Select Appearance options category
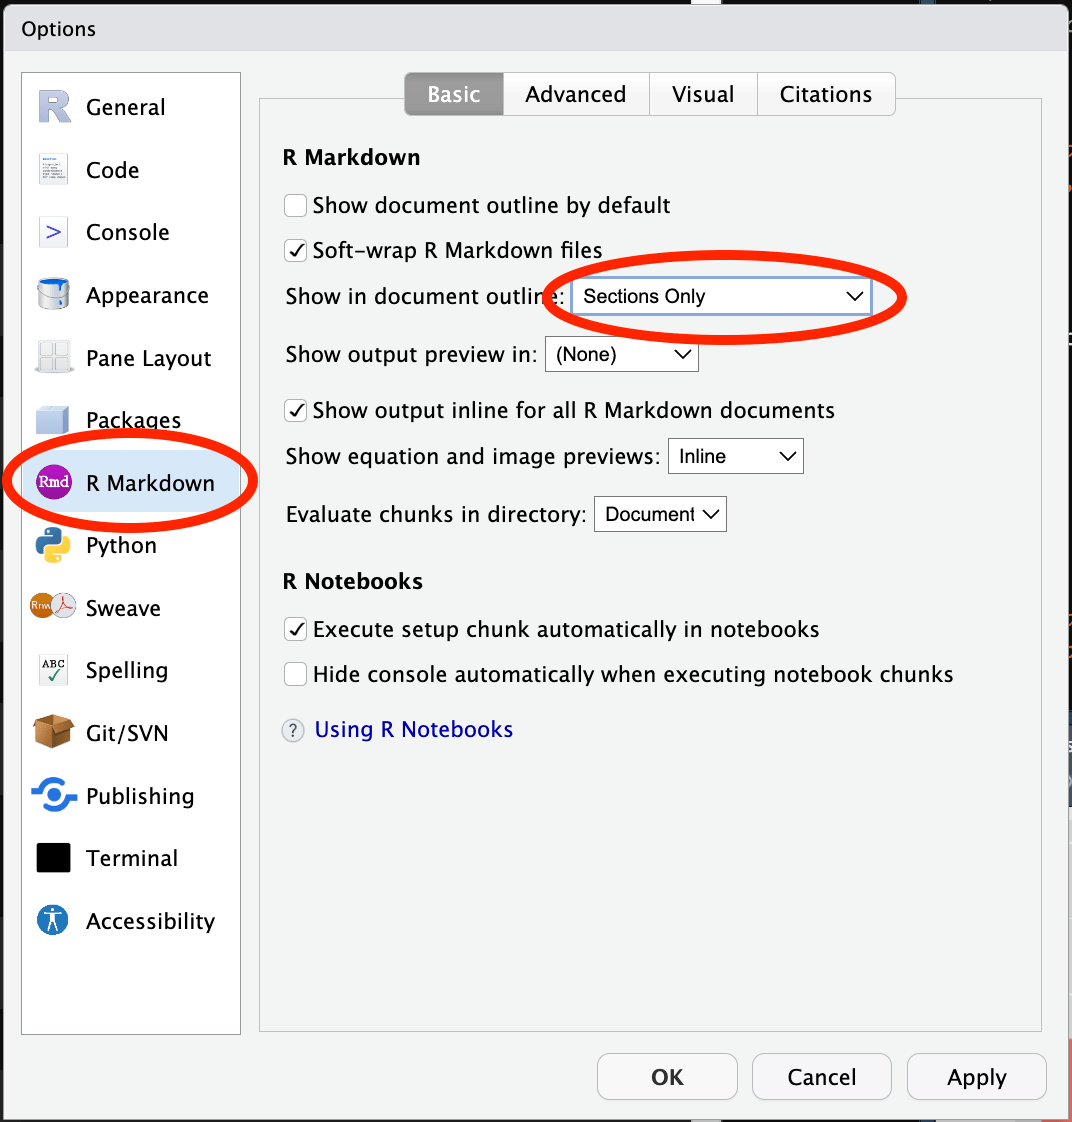The width and height of the screenshot is (1072, 1122). (x=131, y=295)
